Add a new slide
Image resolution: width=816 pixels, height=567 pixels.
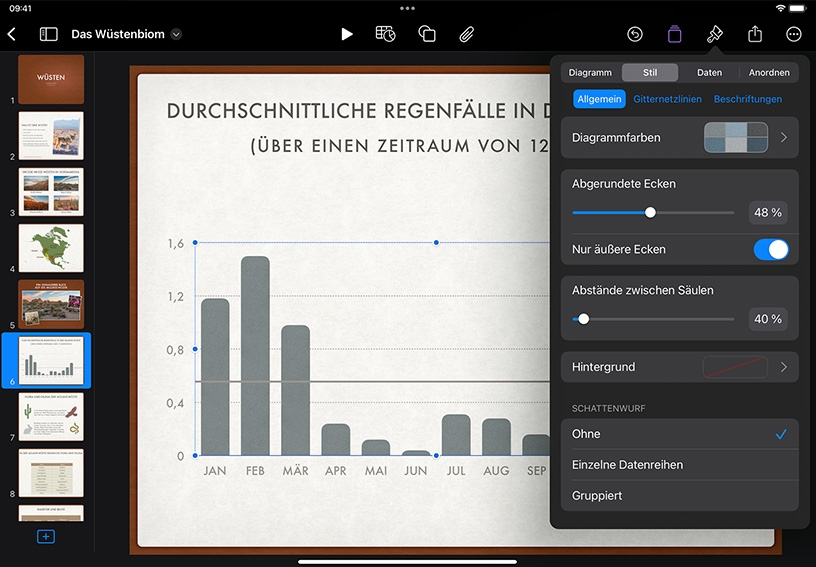46,536
